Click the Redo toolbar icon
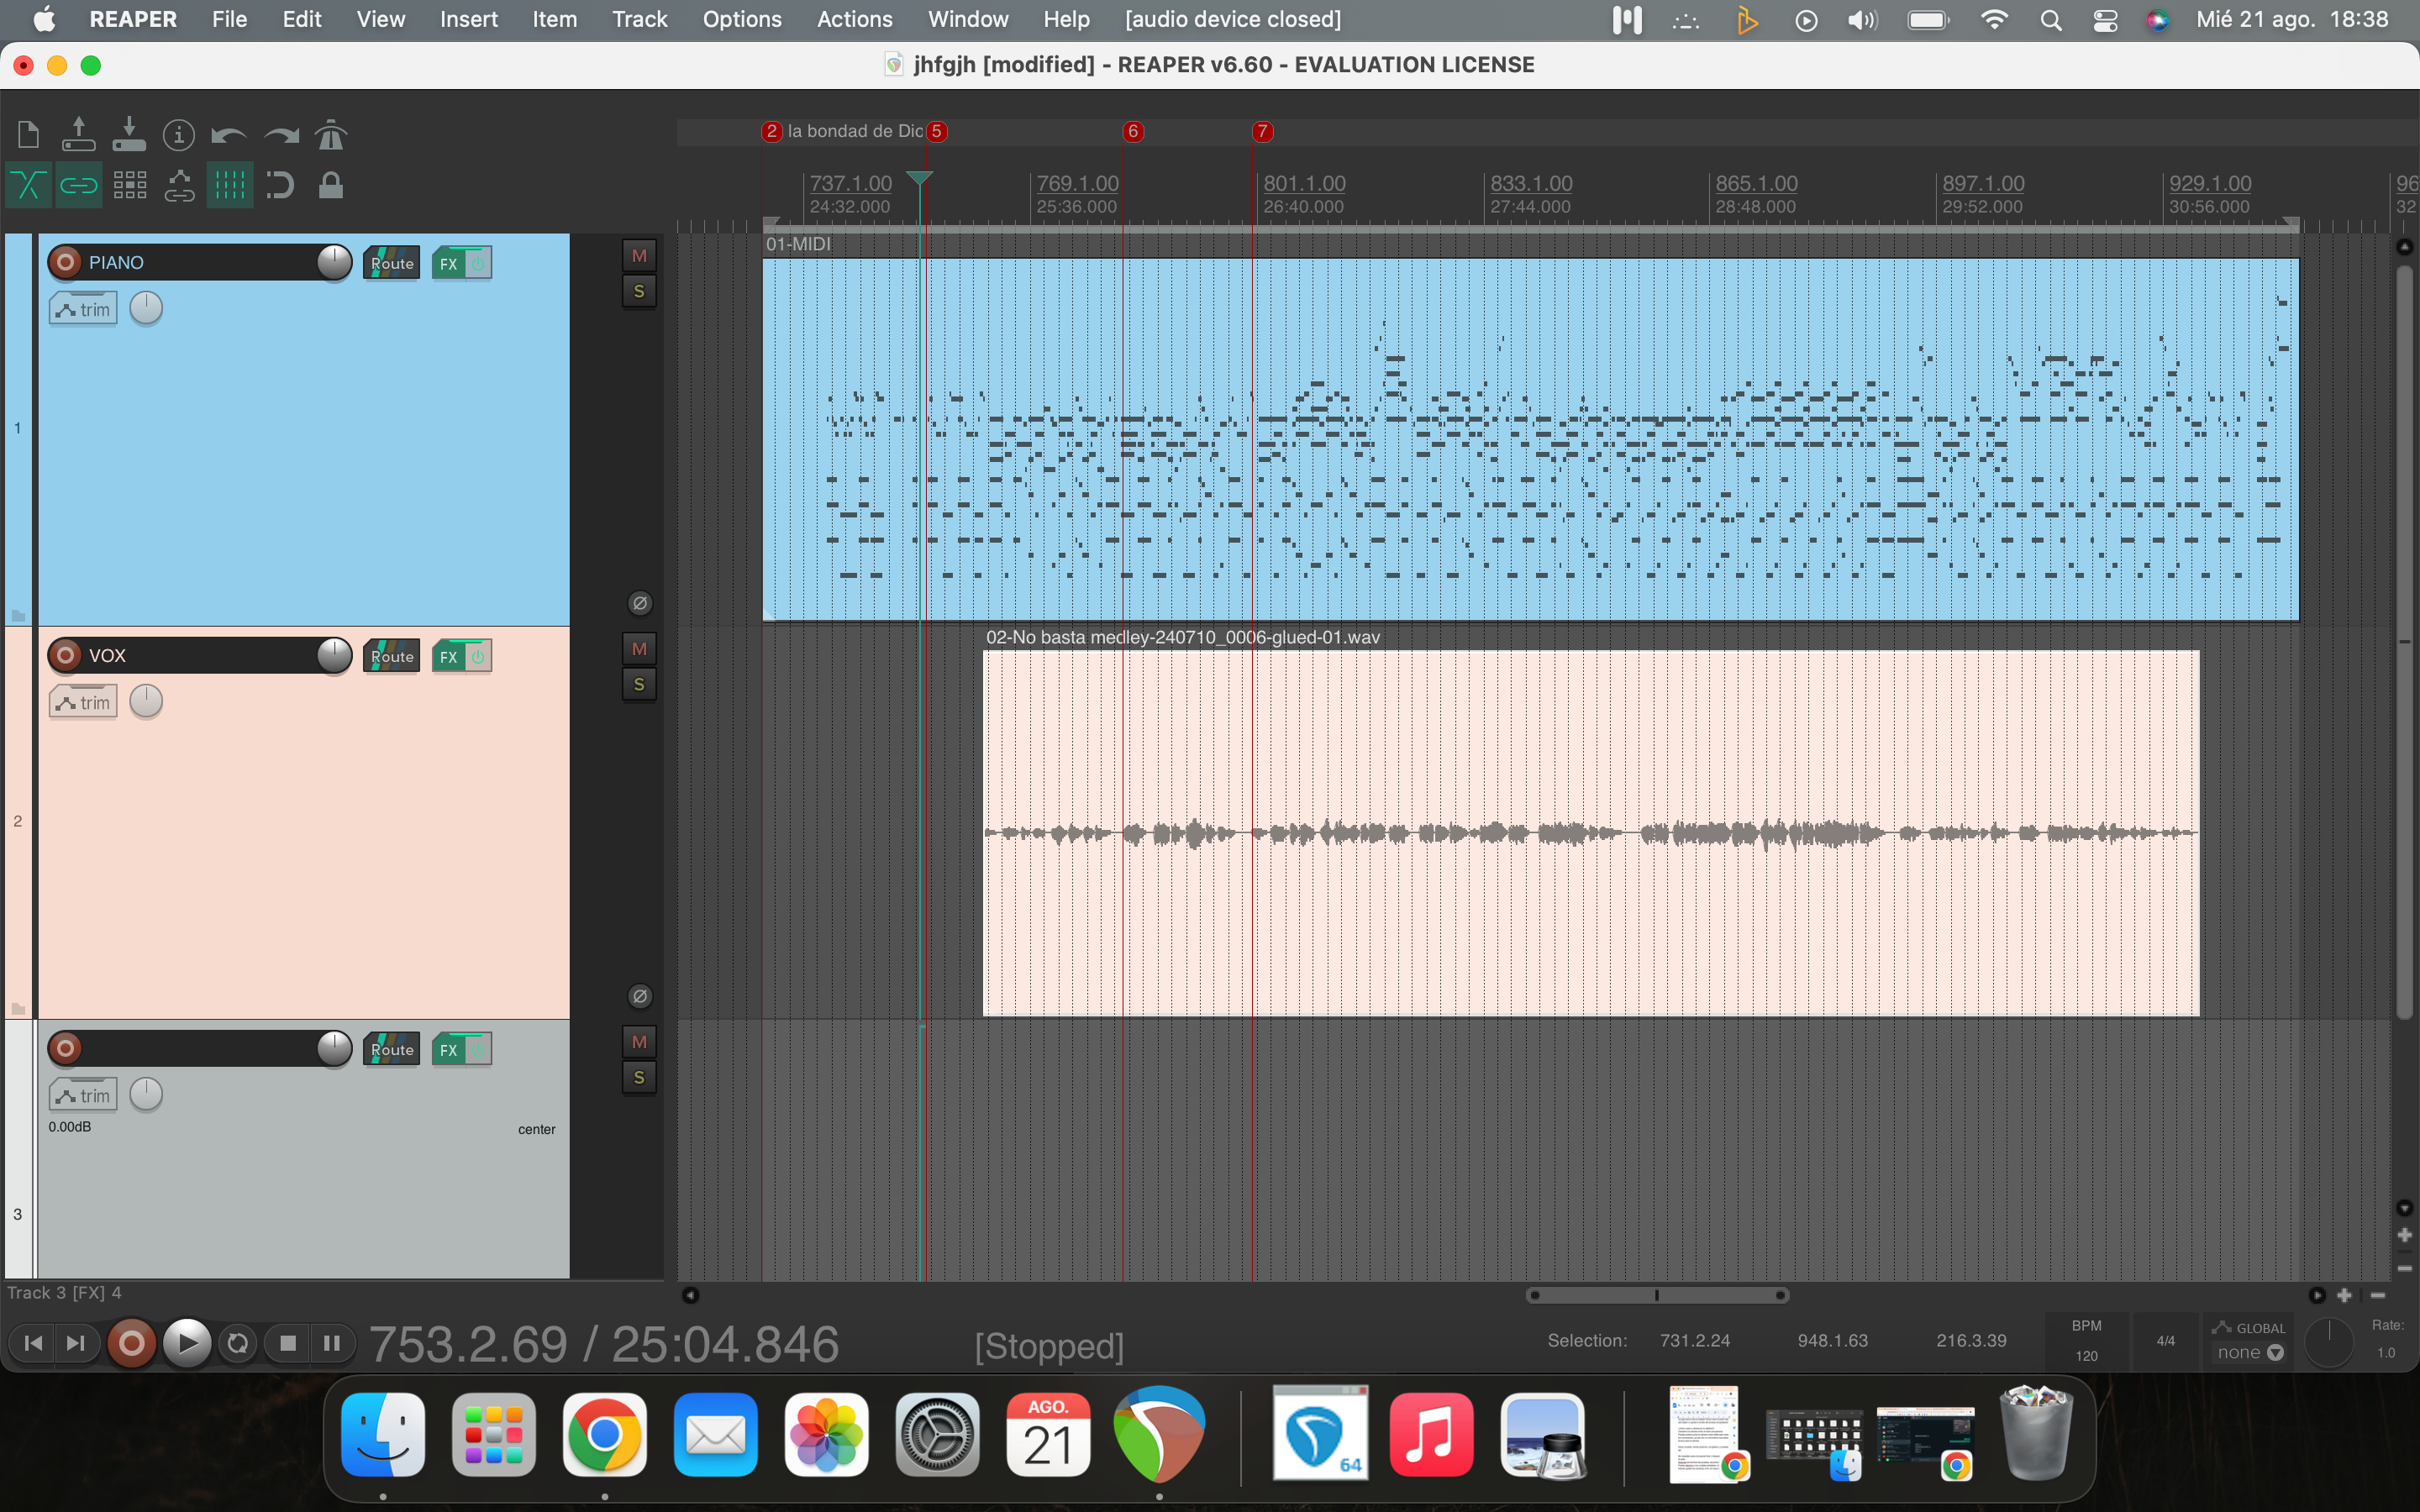 coord(281,134)
